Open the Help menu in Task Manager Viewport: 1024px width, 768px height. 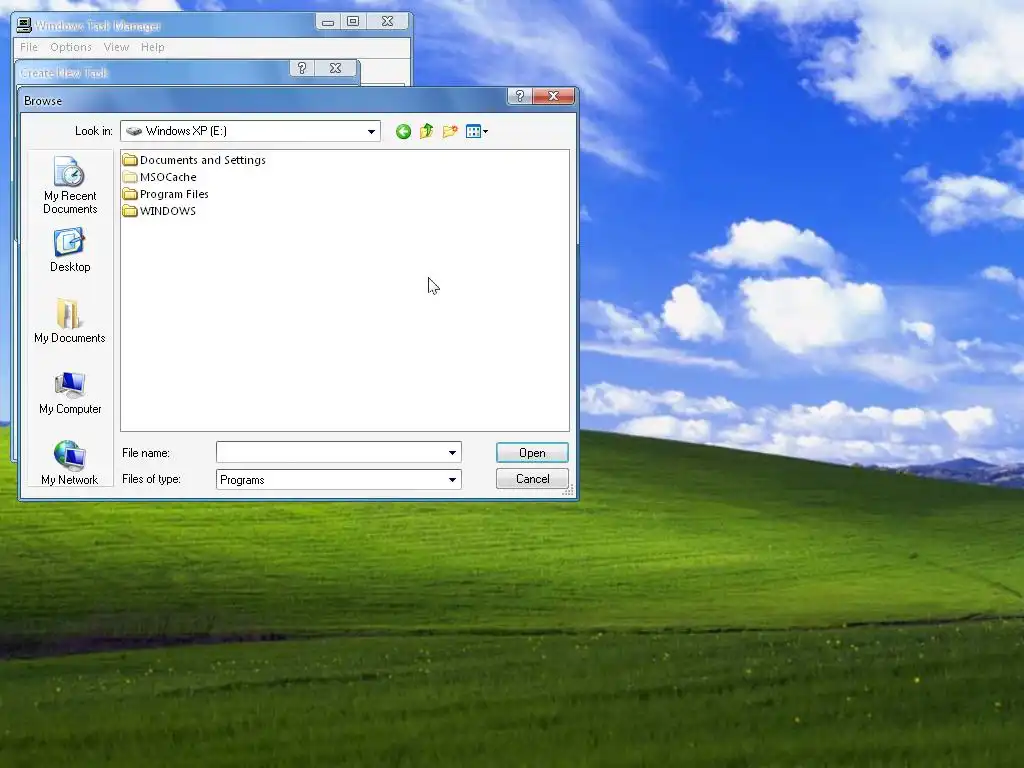[x=153, y=47]
